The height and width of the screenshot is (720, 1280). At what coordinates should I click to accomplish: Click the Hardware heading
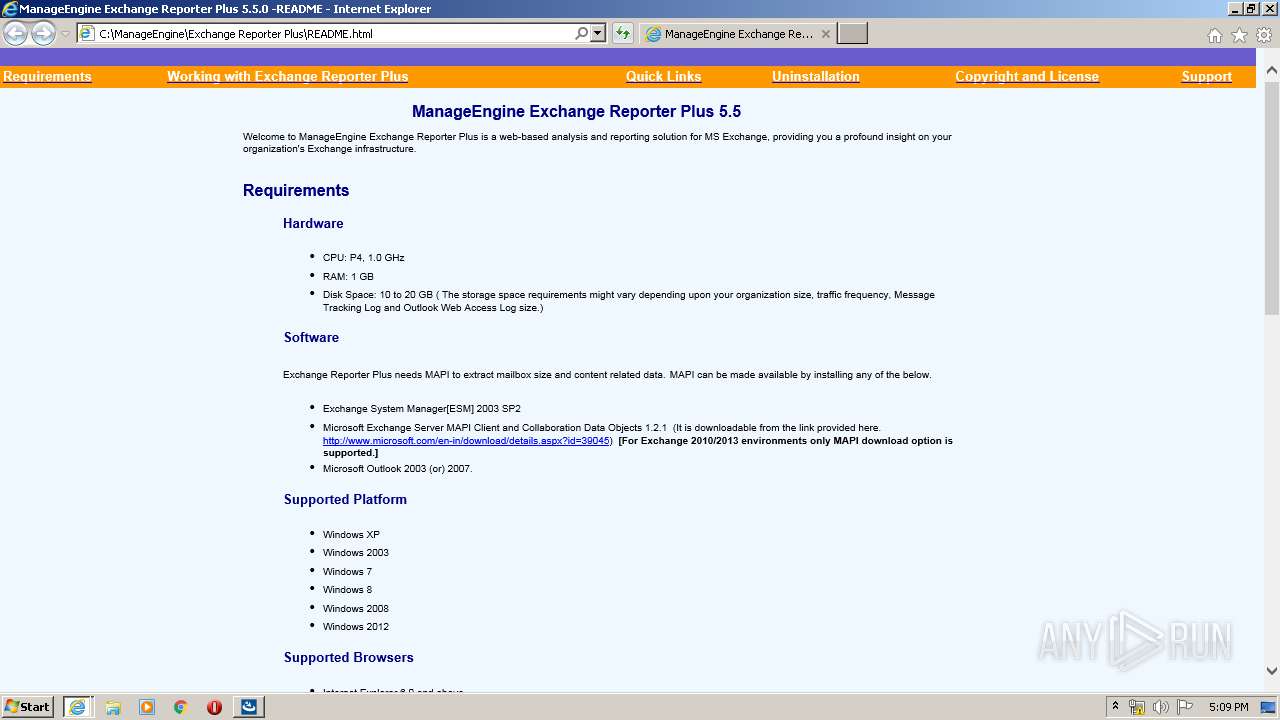pos(313,224)
